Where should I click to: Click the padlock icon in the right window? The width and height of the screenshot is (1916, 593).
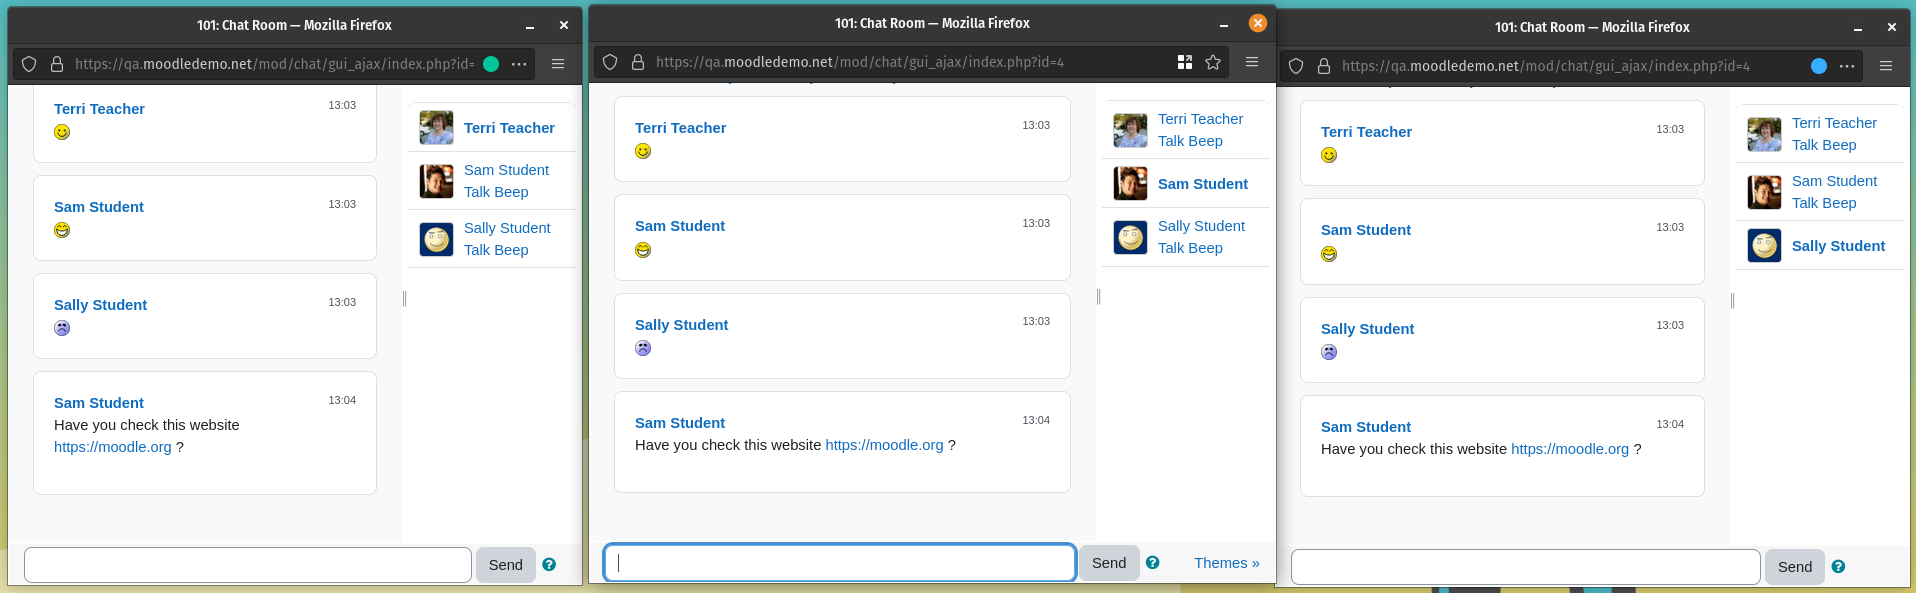(1324, 66)
